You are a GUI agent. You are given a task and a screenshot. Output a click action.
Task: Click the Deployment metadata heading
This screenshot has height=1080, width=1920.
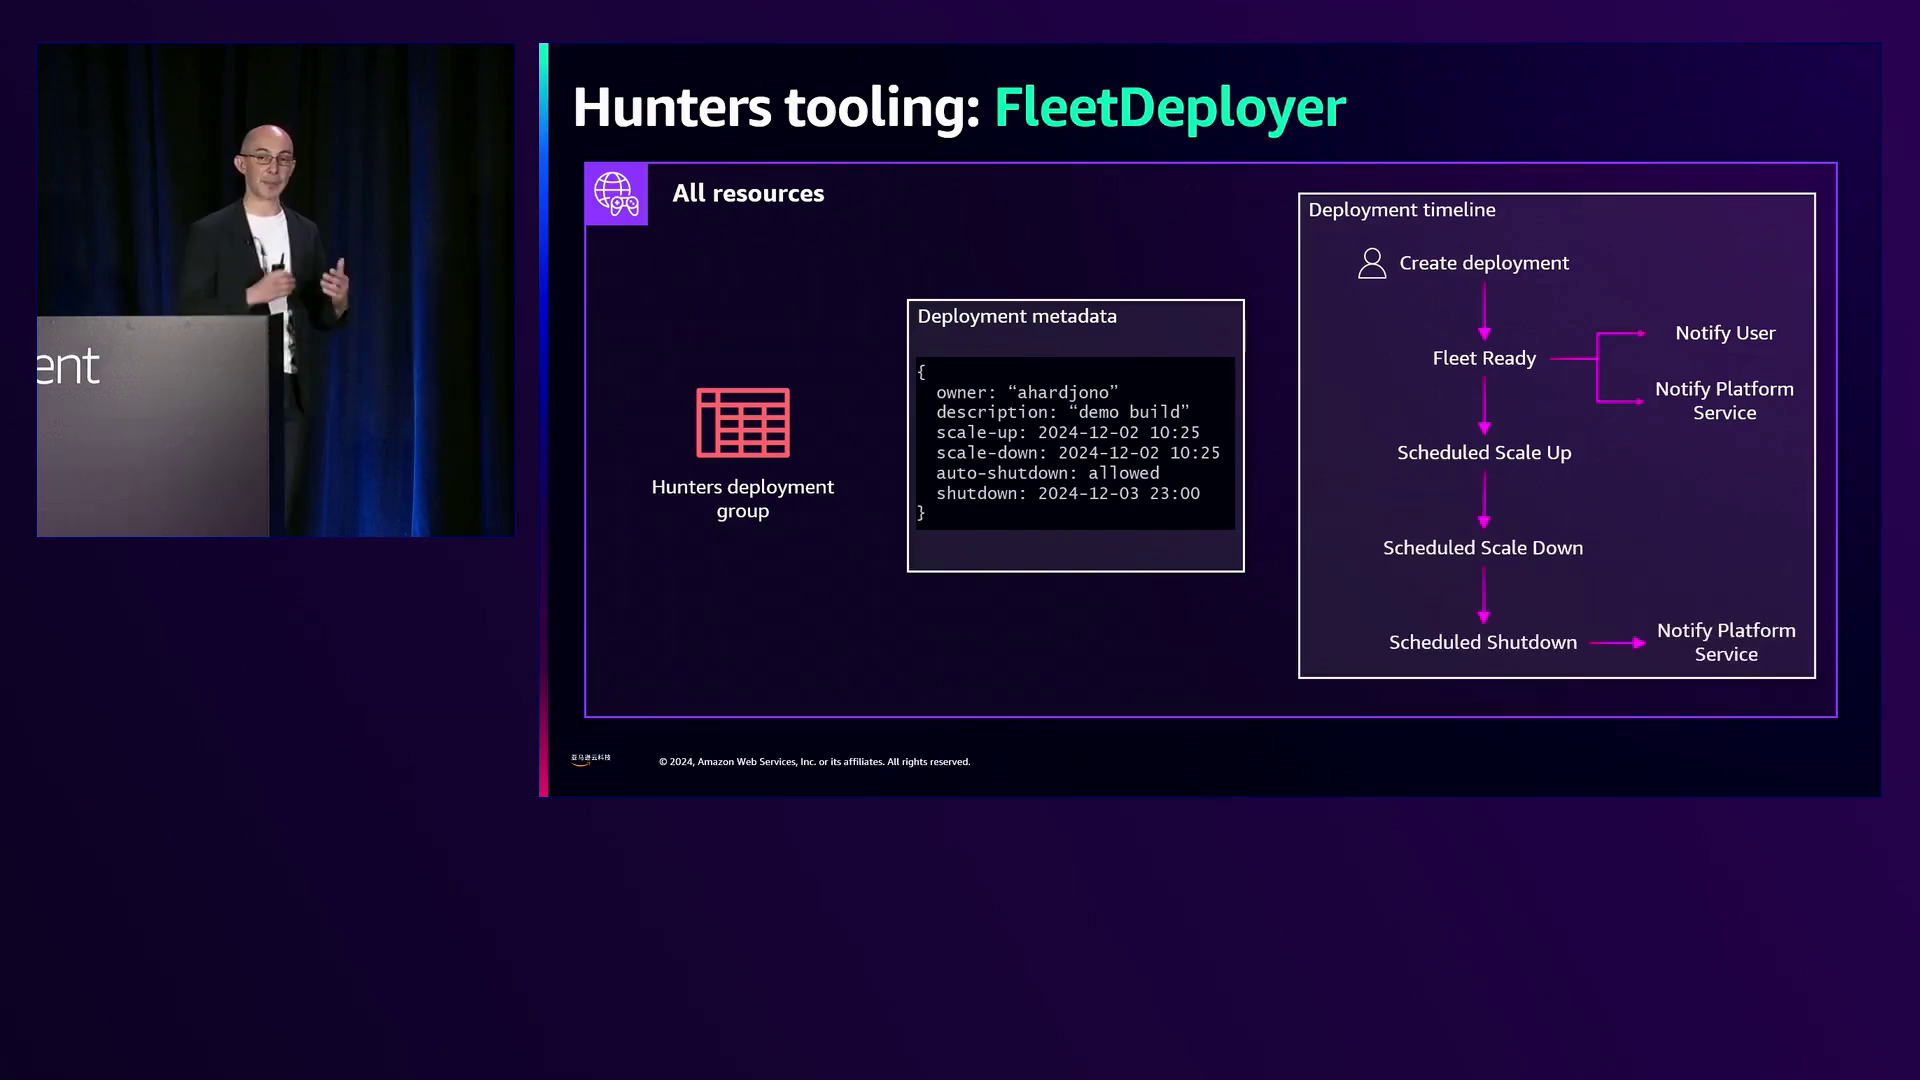coord(1017,316)
